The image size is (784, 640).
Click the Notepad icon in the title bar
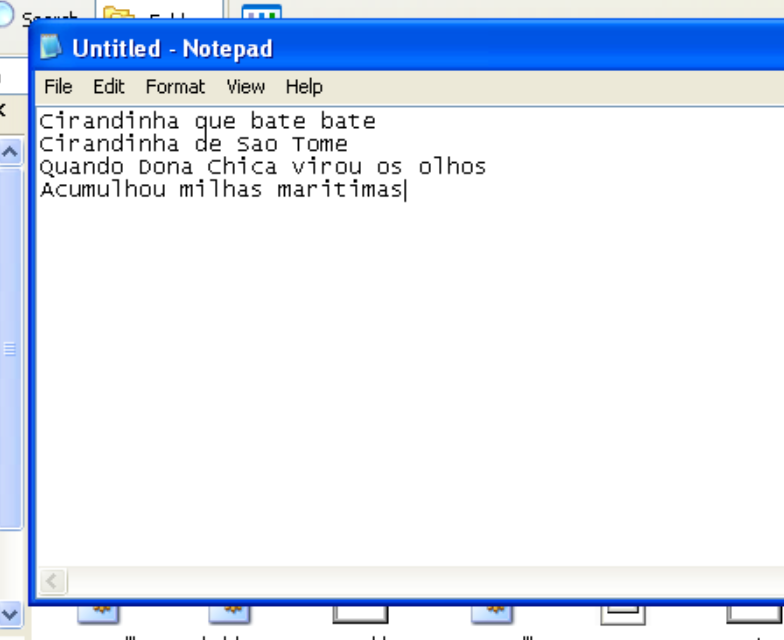[x=52, y=48]
